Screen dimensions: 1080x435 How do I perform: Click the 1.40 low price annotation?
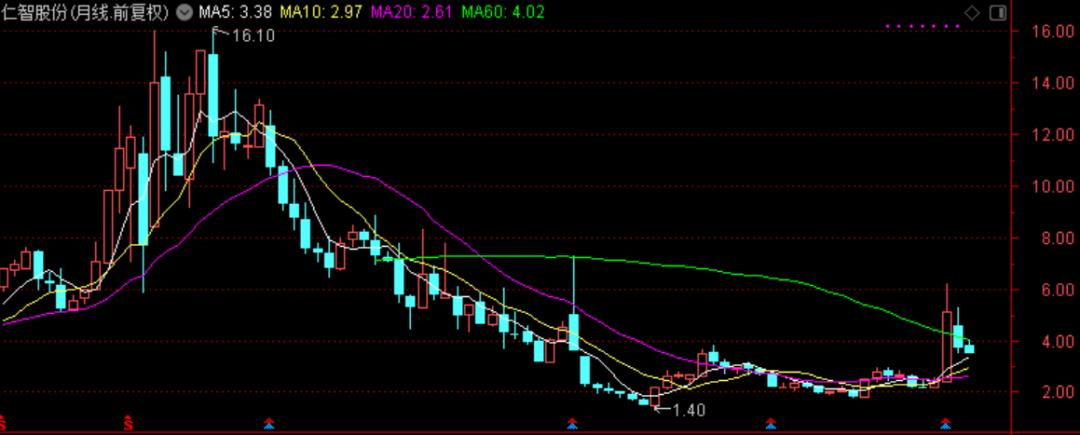coord(688,410)
